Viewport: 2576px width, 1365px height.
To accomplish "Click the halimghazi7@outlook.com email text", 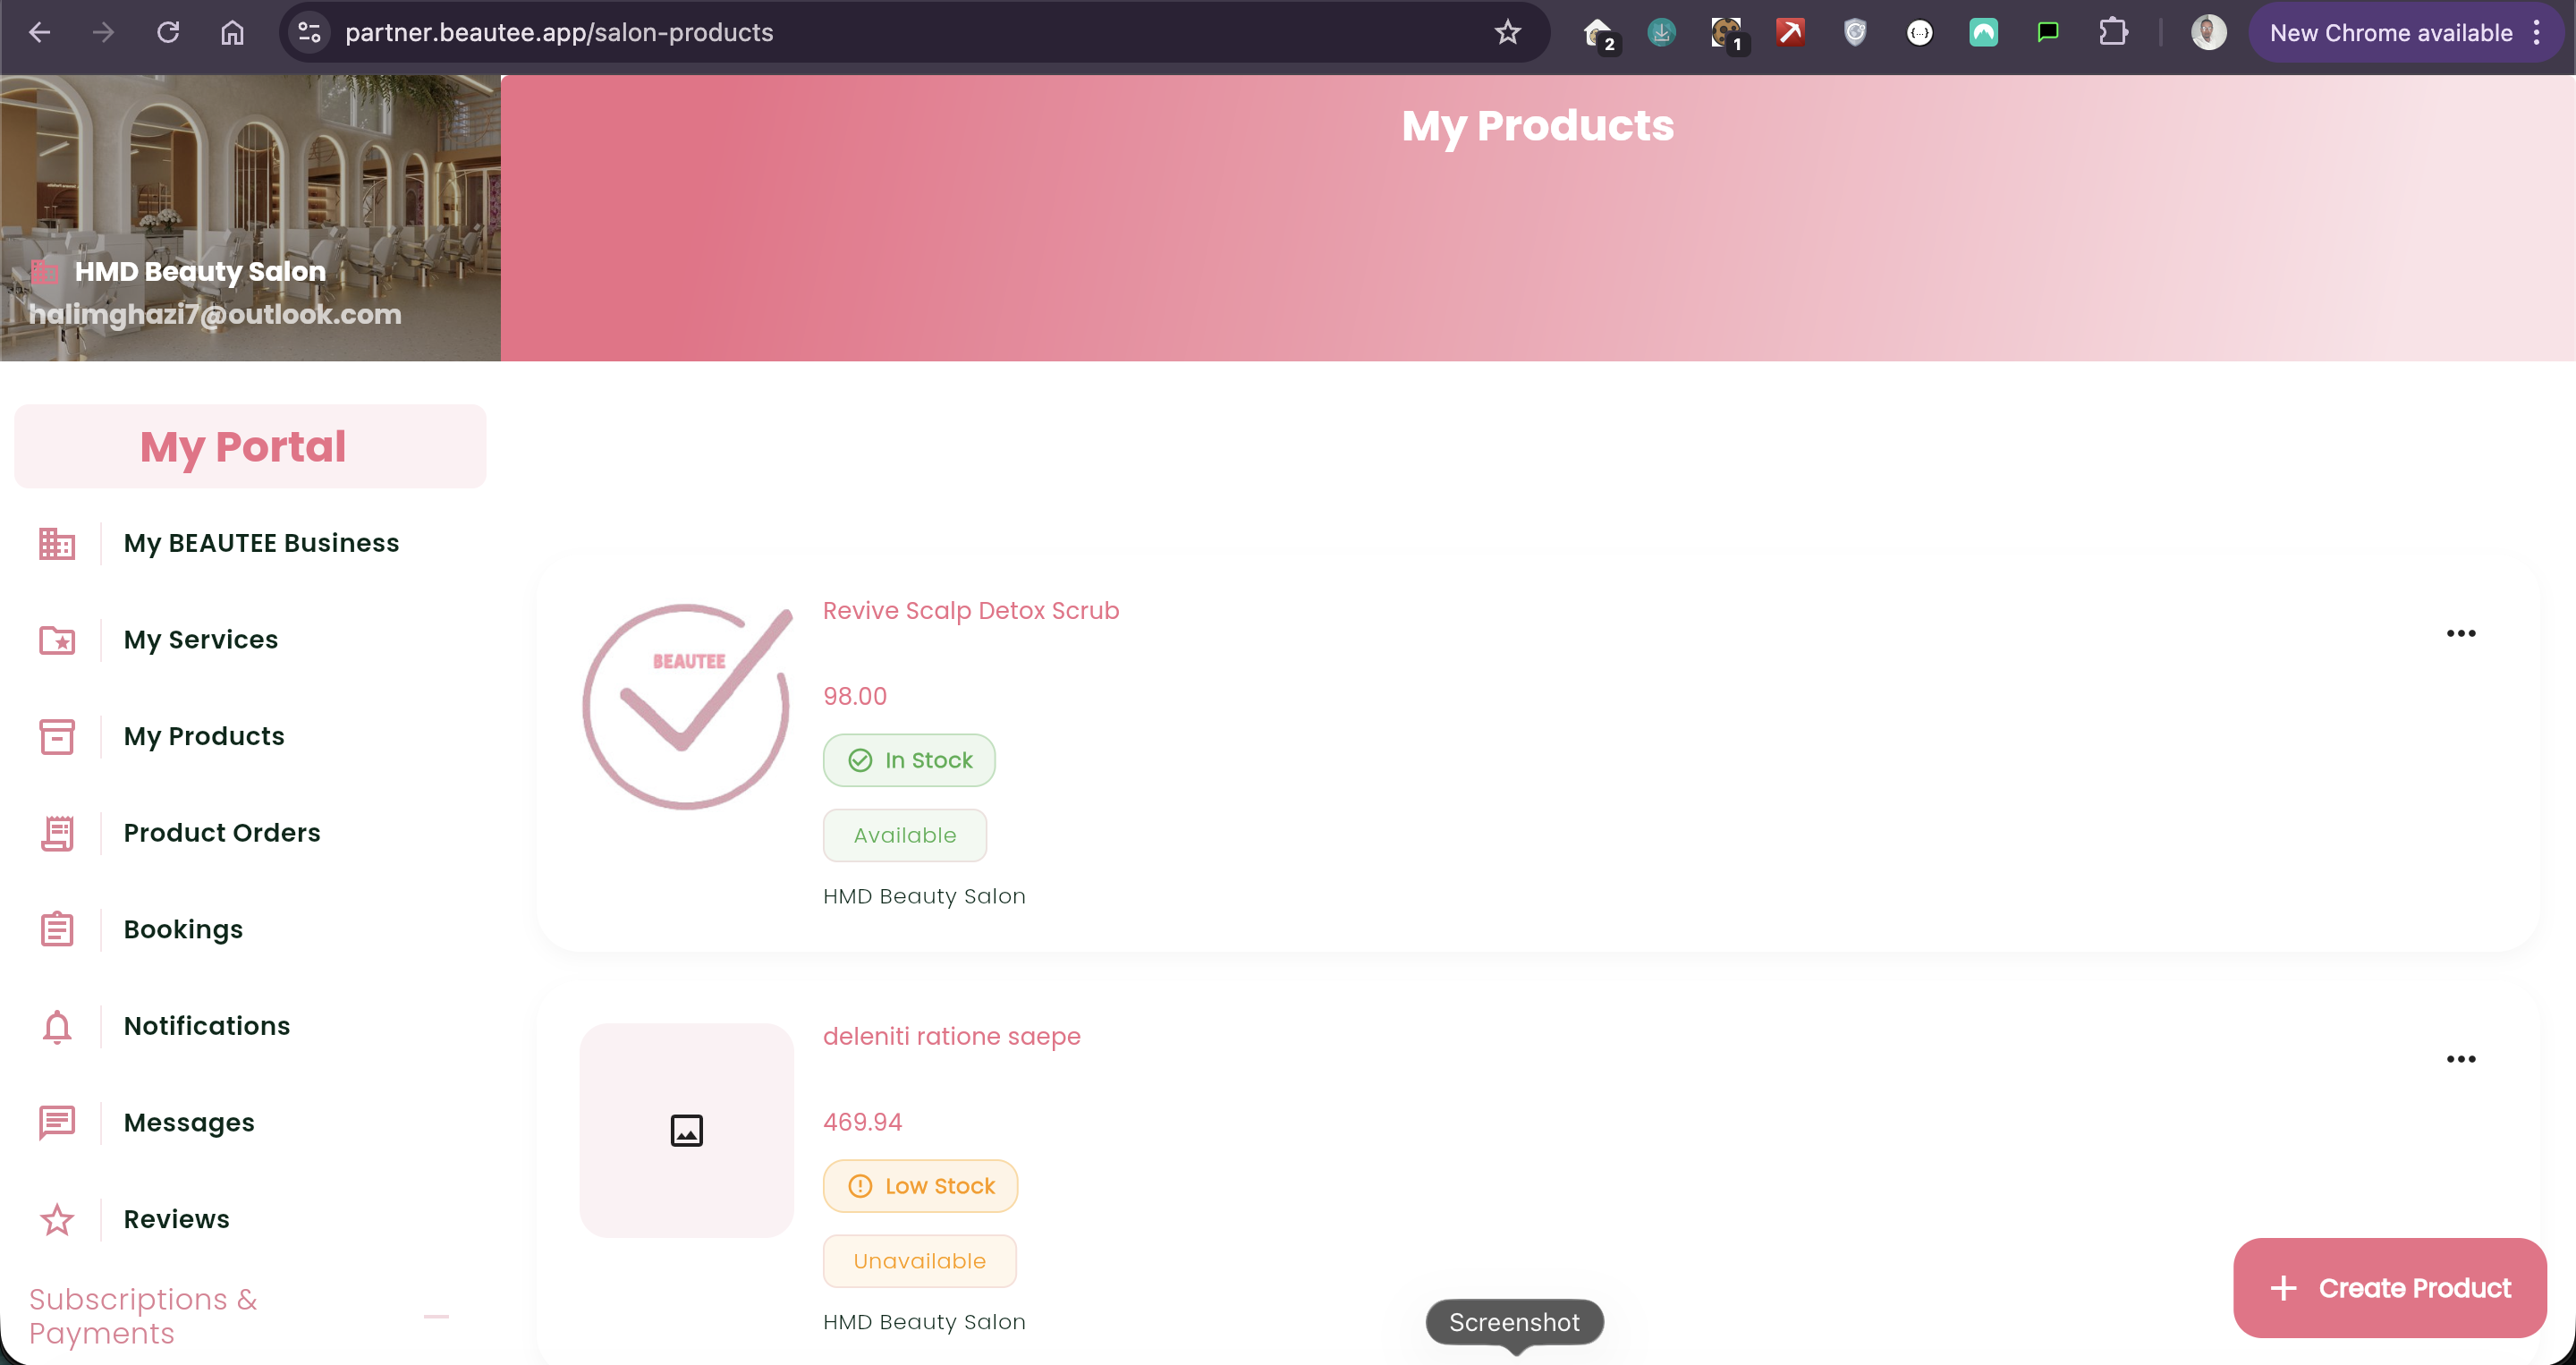I will pos(215,314).
